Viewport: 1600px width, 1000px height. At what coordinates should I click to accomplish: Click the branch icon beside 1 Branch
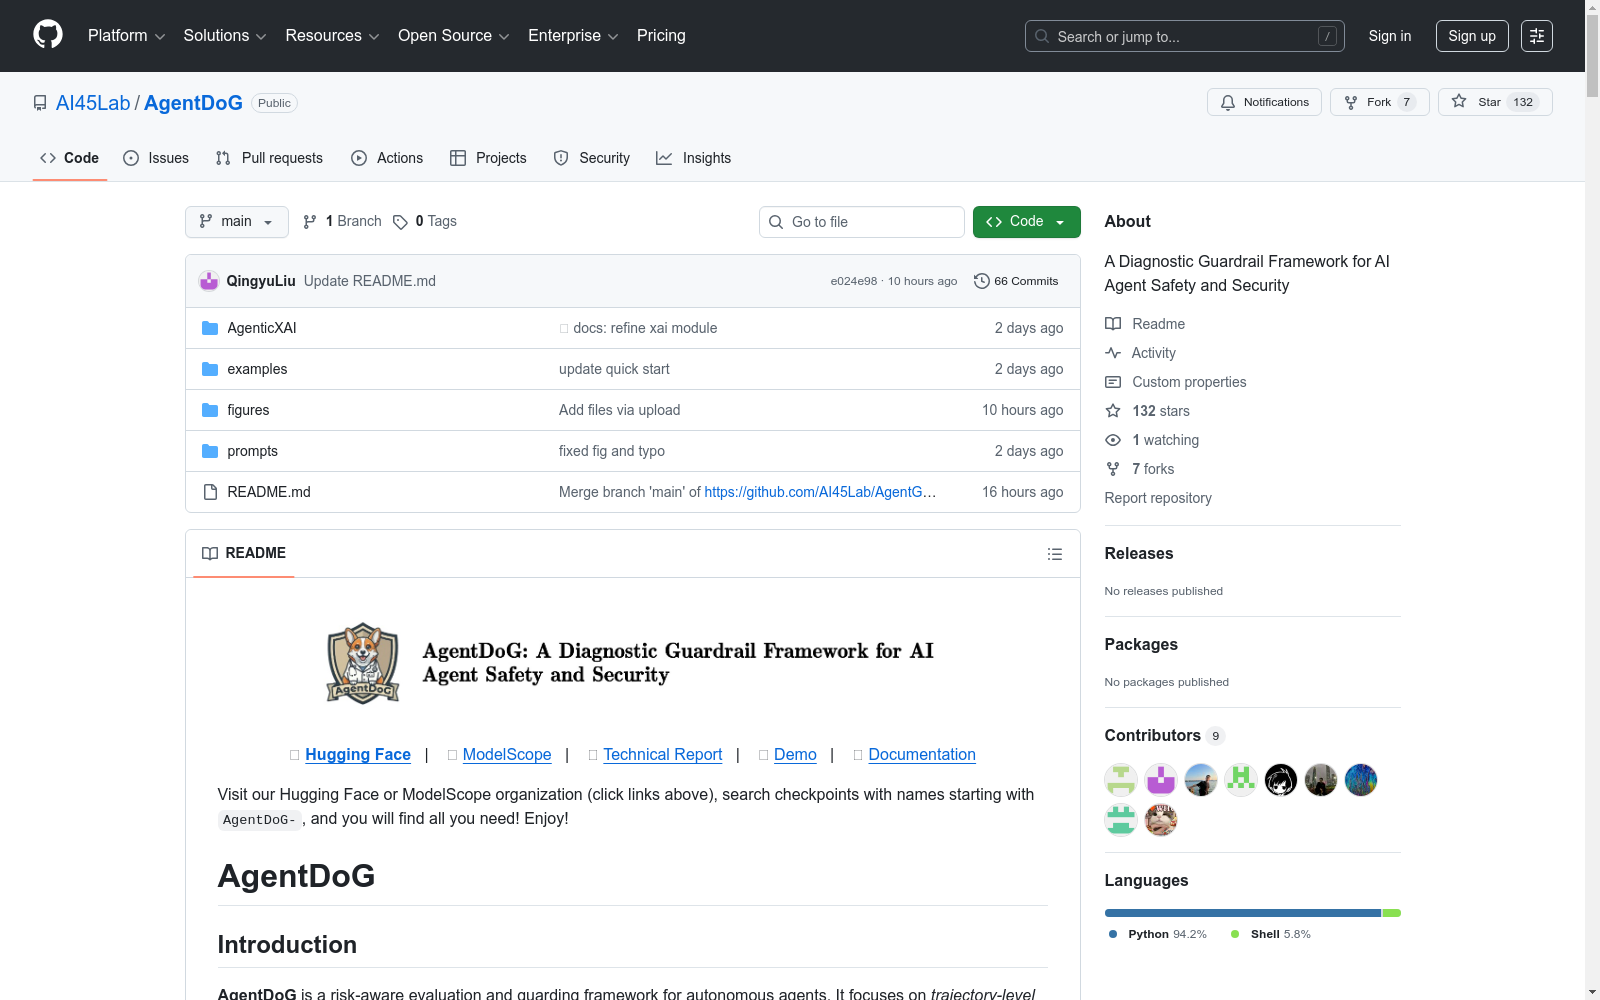[x=310, y=222]
